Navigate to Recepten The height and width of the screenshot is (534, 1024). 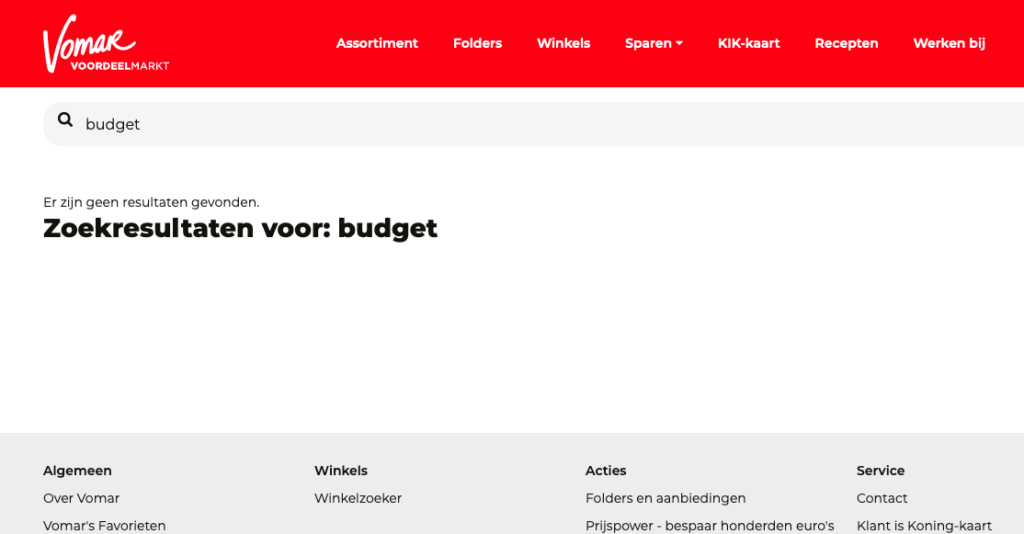point(846,43)
